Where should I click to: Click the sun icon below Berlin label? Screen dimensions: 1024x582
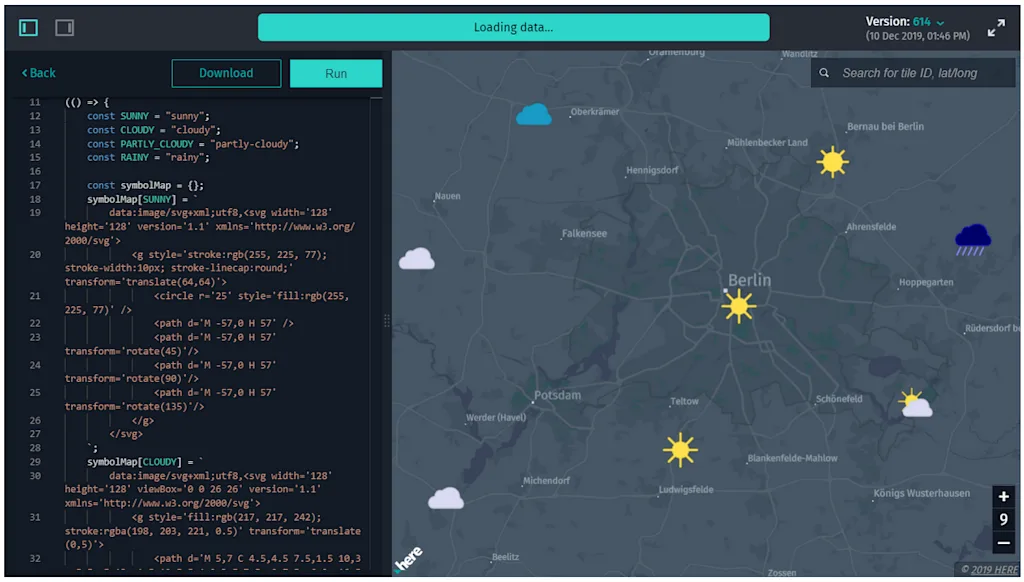pyautogui.click(x=739, y=306)
